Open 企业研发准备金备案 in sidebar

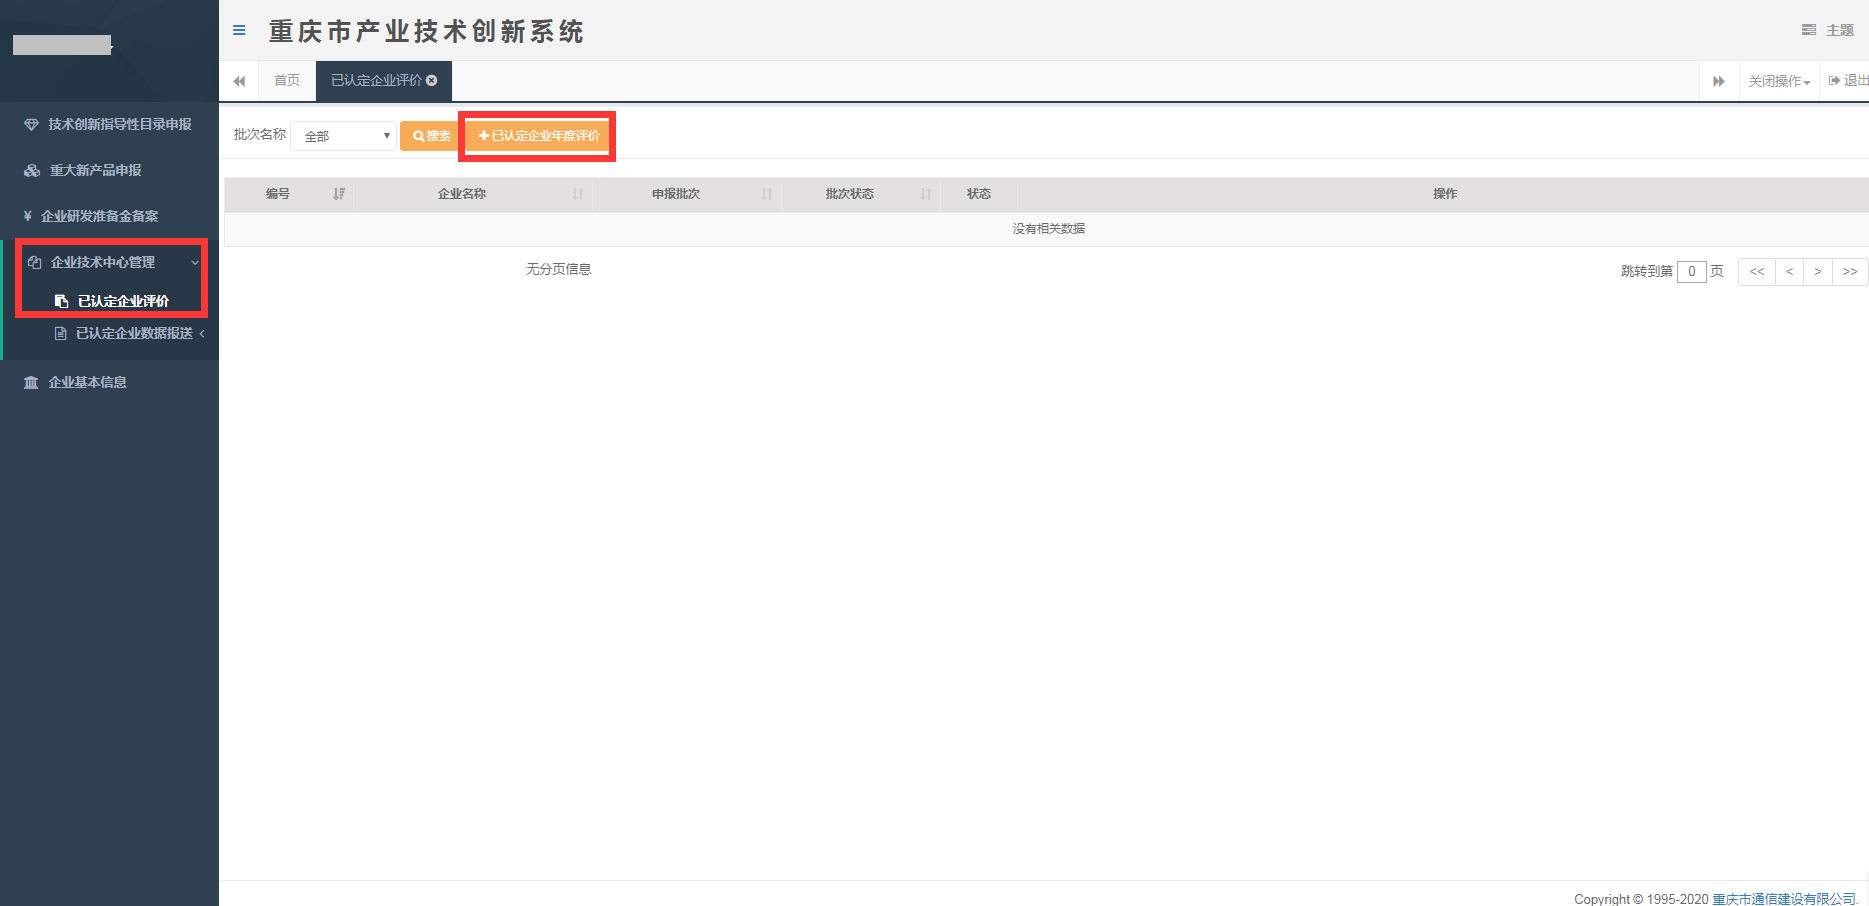click(x=99, y=216)
